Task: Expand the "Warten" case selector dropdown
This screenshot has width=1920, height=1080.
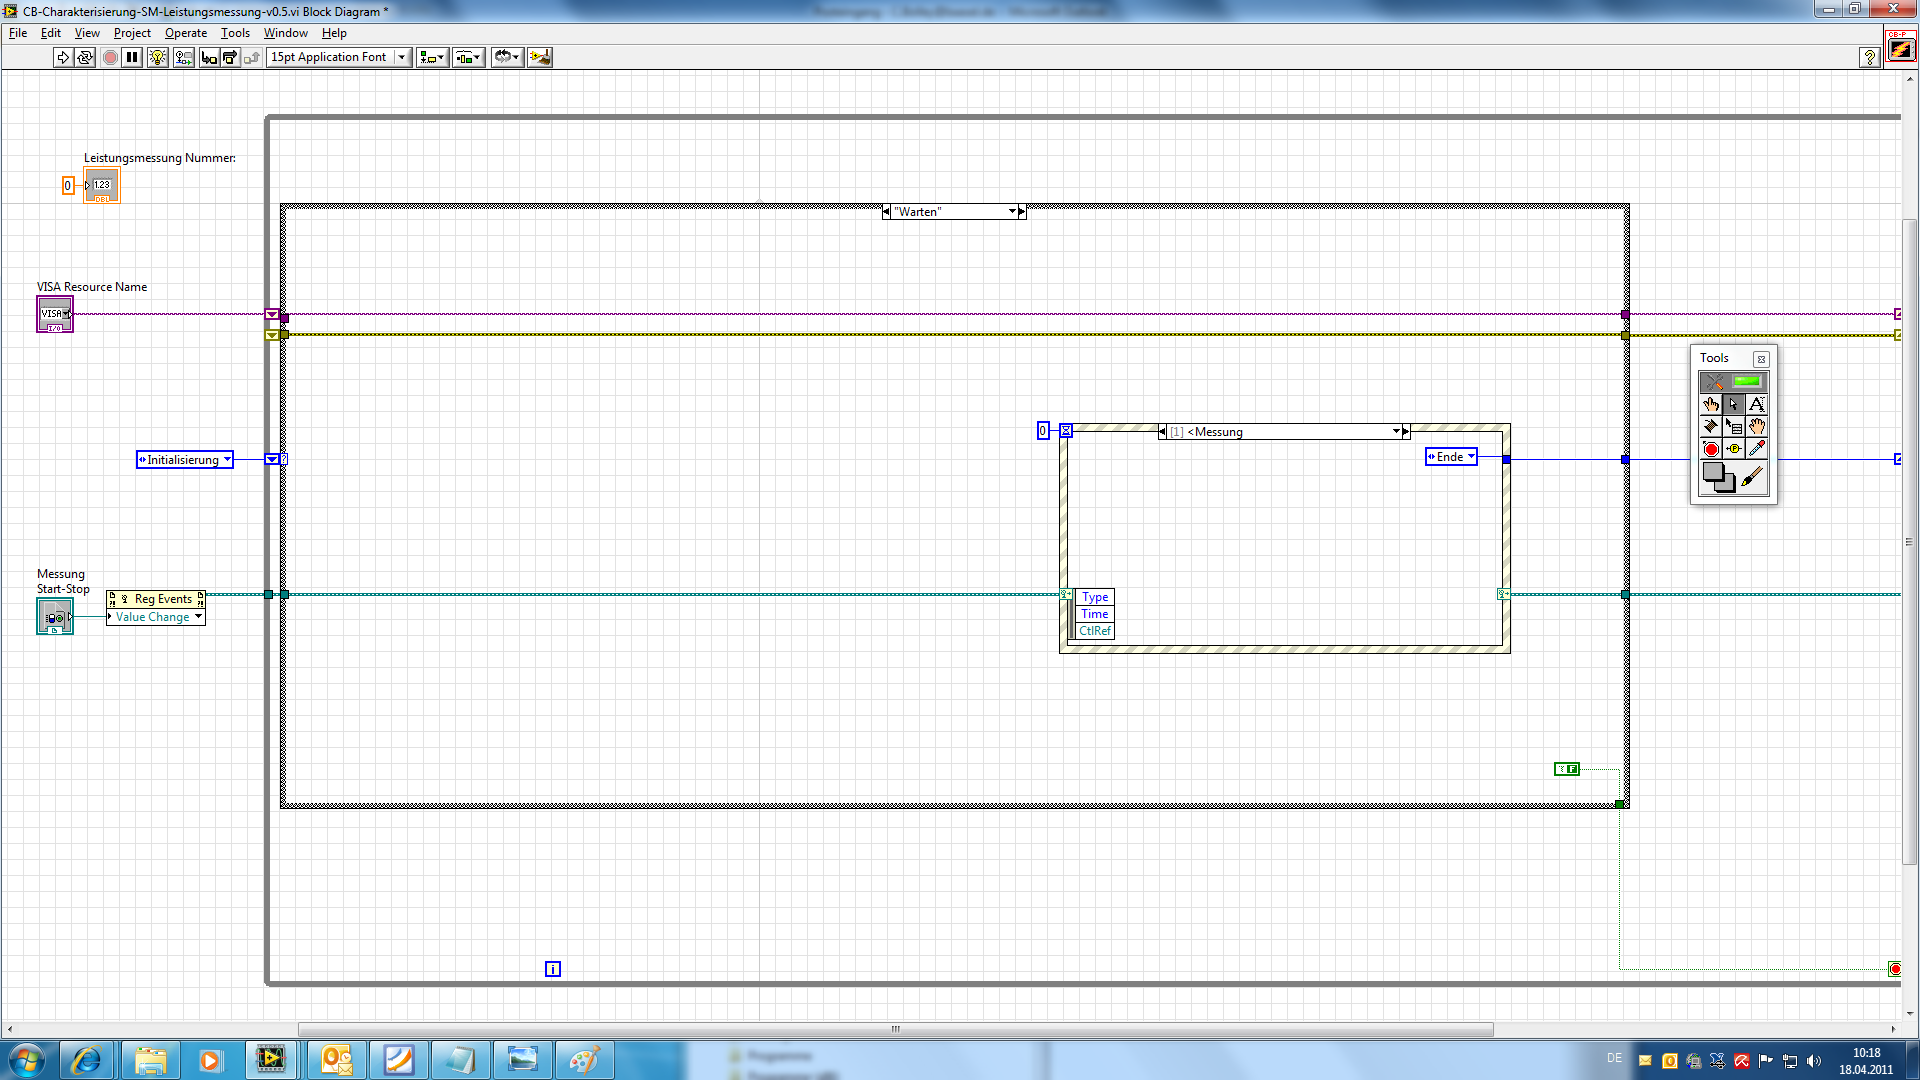Action: [x=1012, y=212]
